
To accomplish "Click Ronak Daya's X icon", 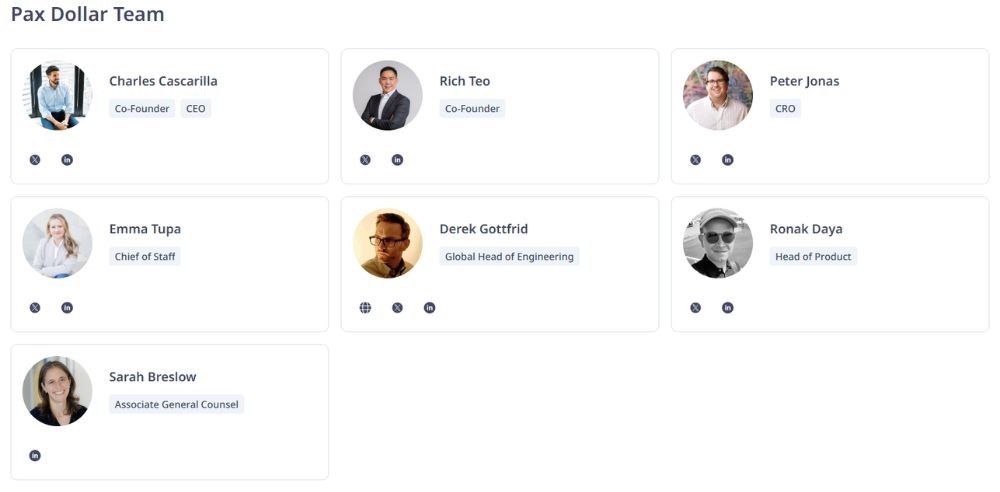I will point(695,308).
